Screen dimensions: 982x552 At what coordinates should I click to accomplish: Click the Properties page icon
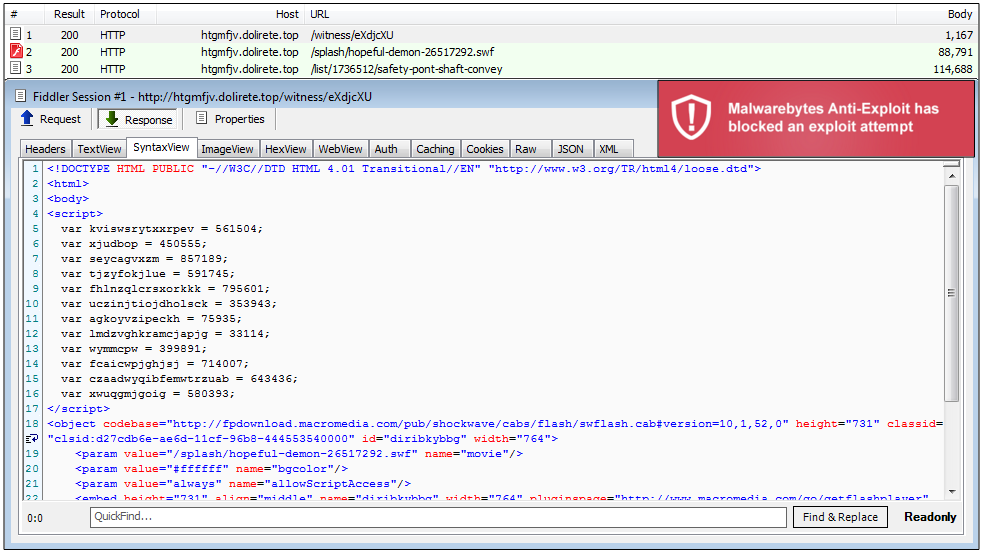[202, 119]
